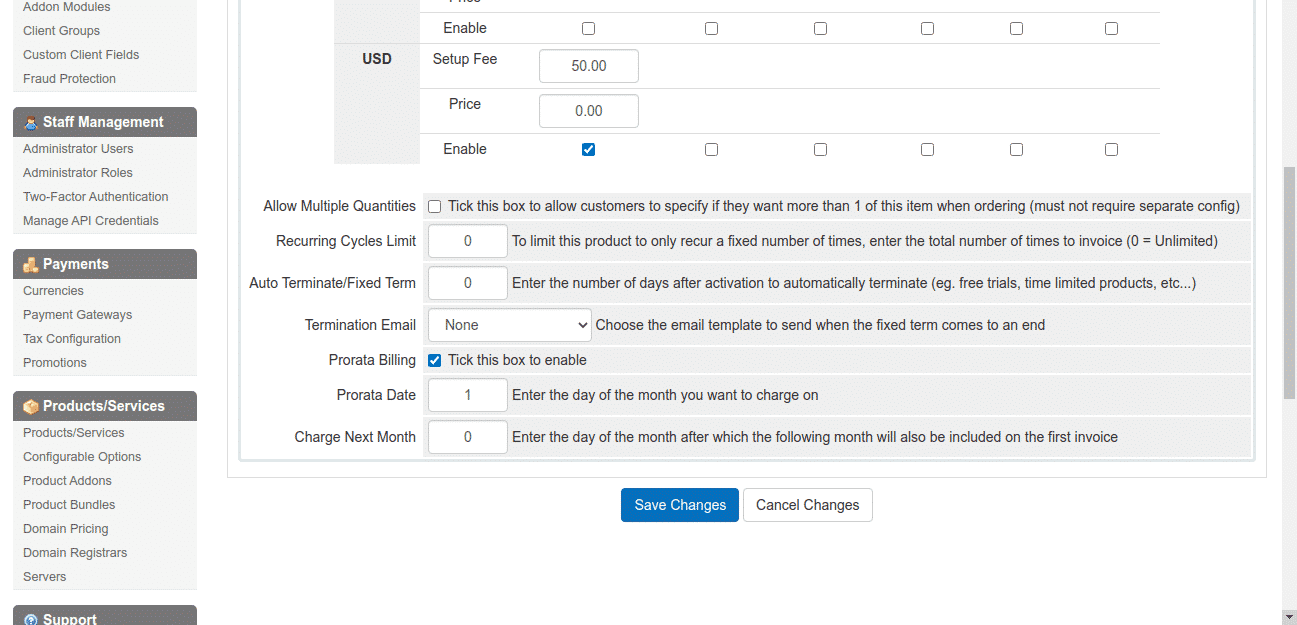Click the 'Prorata Billing' label
The width and height of the screenshot is (1297, 625).
(372, 360)
